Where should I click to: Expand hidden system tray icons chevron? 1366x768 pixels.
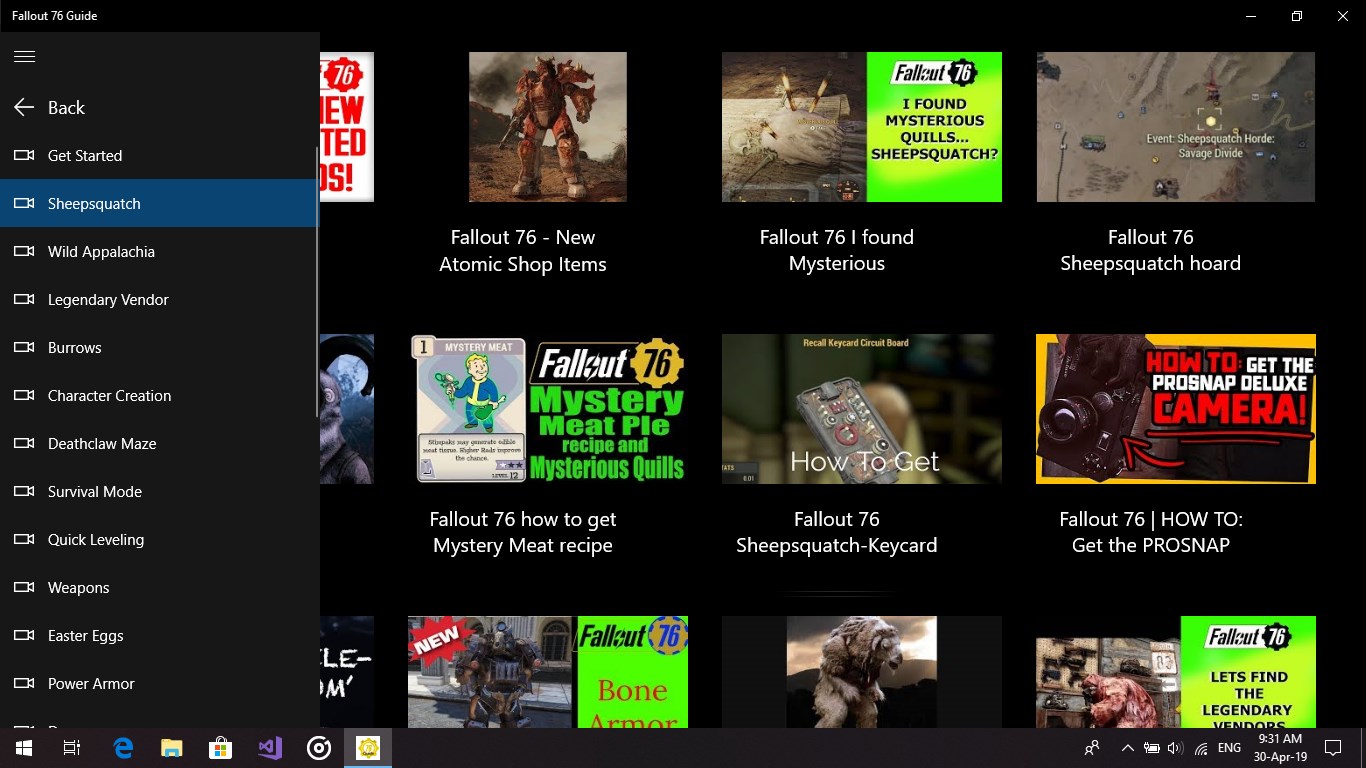pyautogui.click(x=1128, y=748)
